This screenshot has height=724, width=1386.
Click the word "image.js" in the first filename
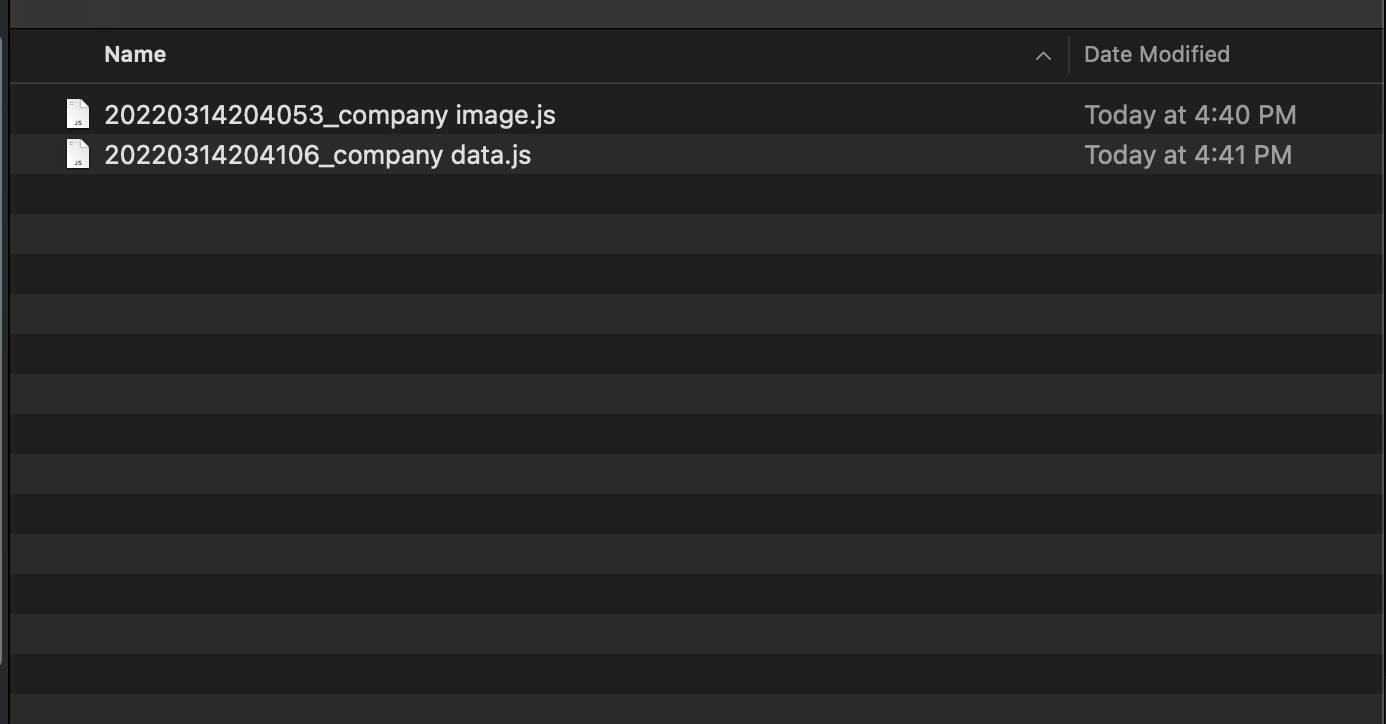click(x=505, y=115)
